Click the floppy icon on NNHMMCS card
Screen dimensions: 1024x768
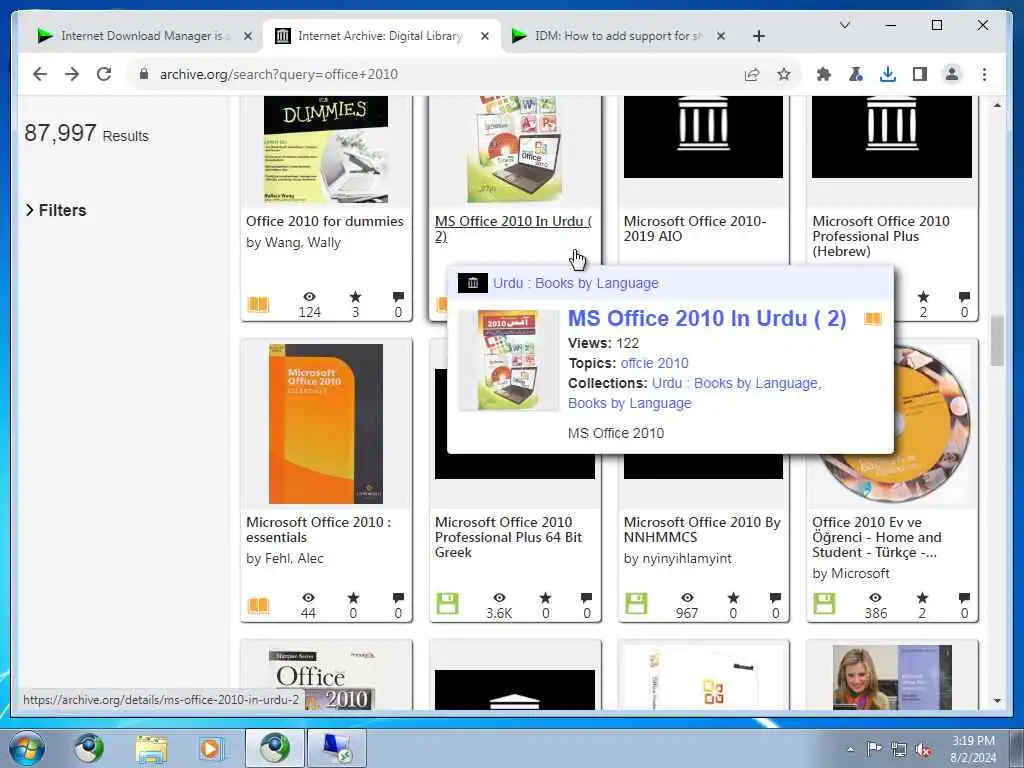tap(636, 603)
